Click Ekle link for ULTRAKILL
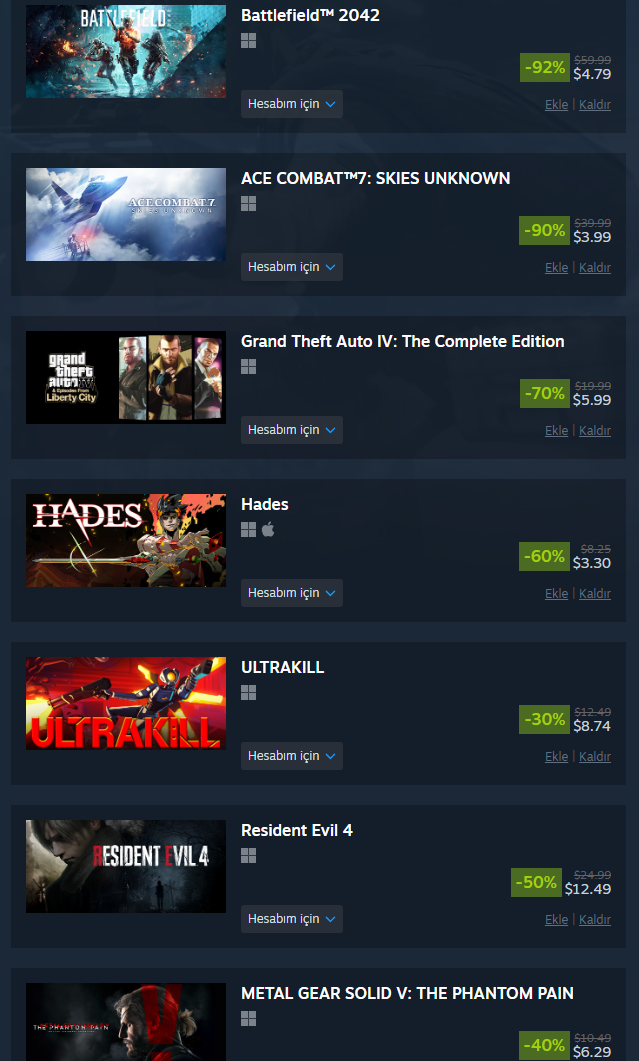 click(556, 757)
